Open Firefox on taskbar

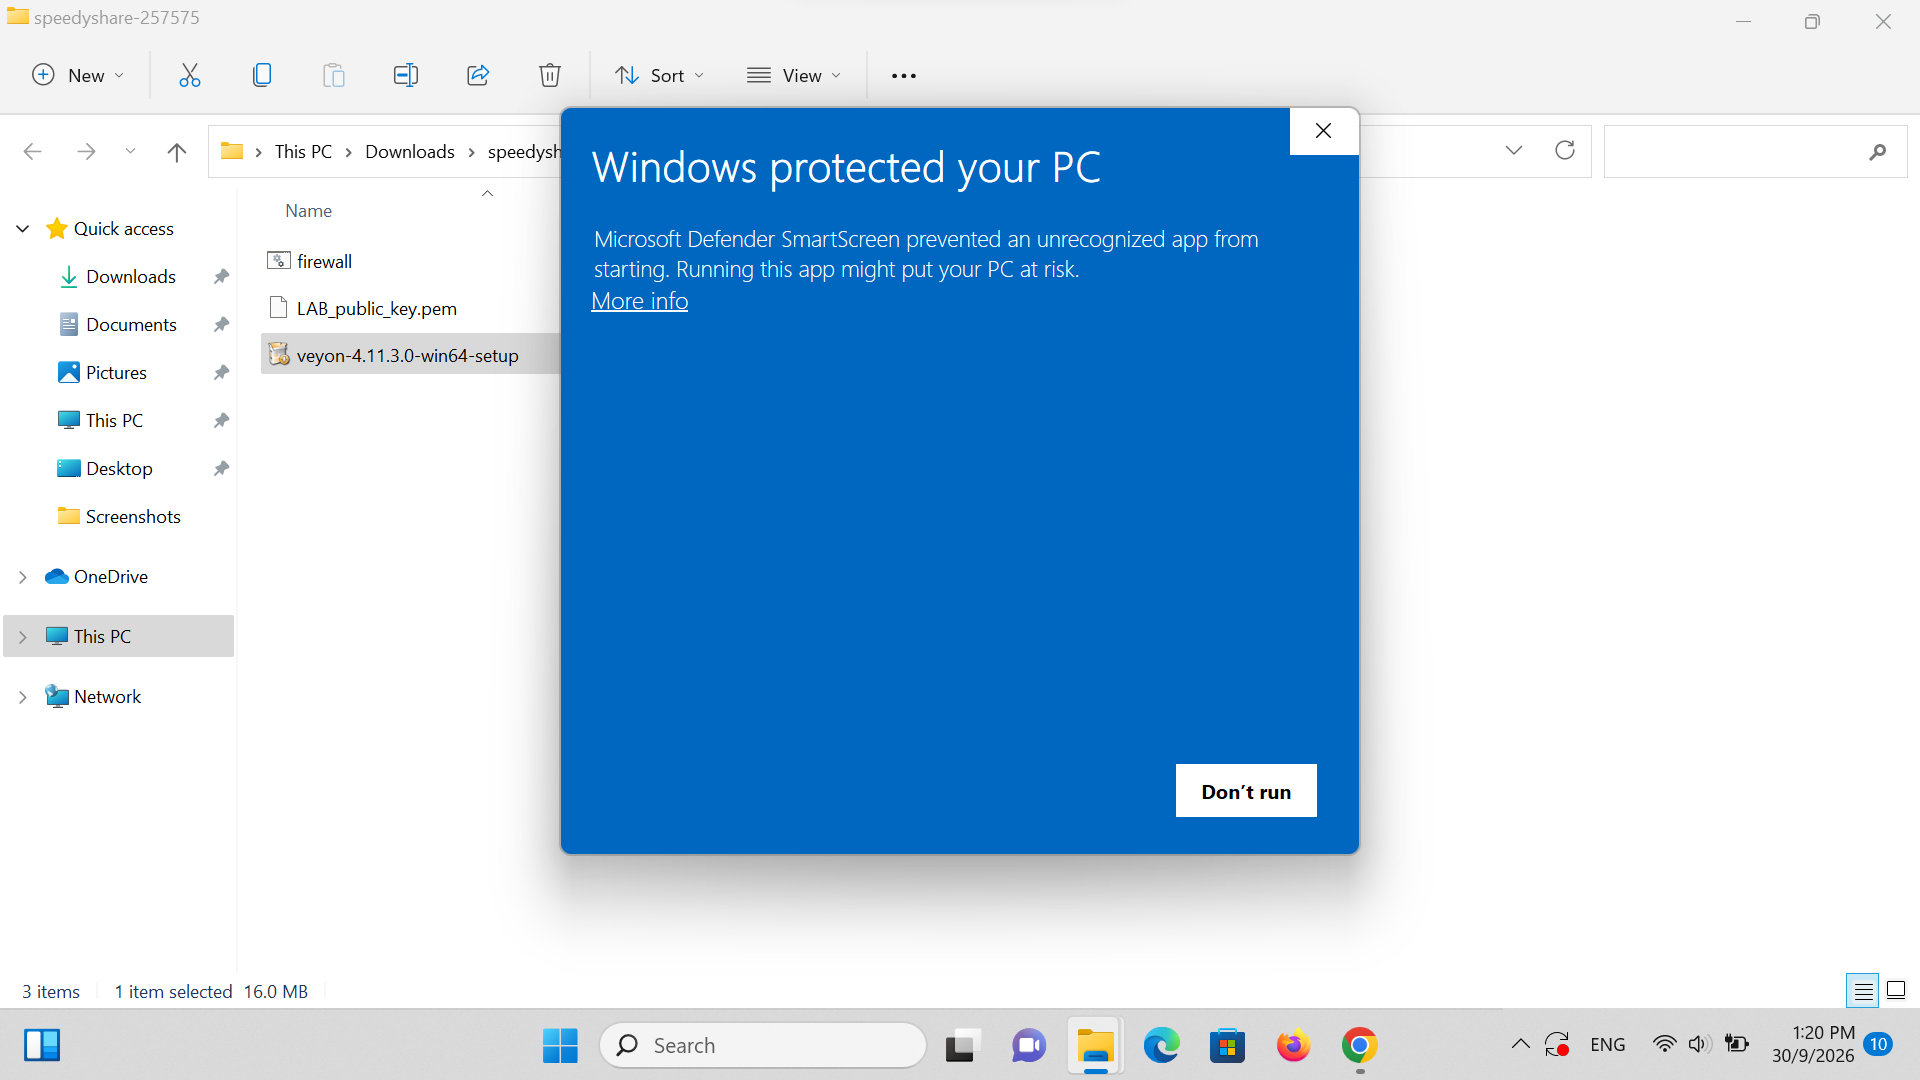point(1293,1046)
